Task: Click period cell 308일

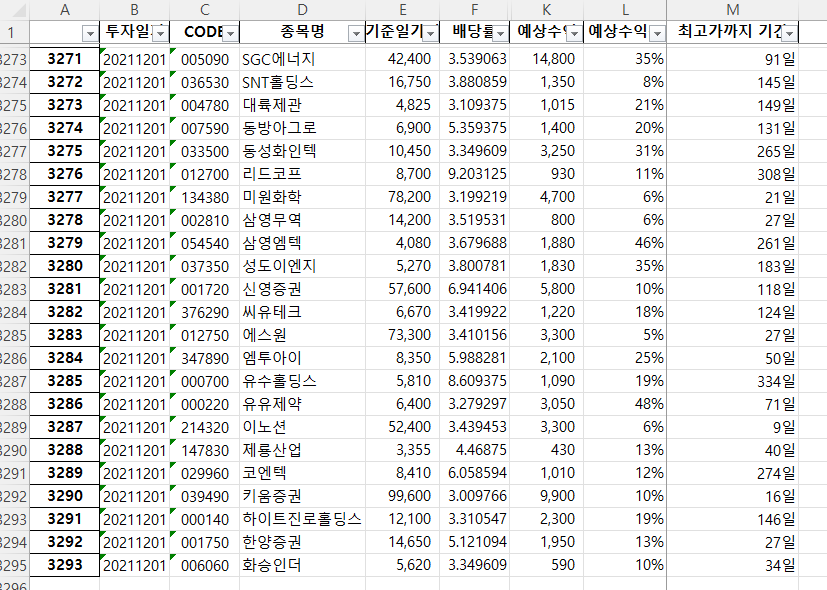Action: pos(733,174)
